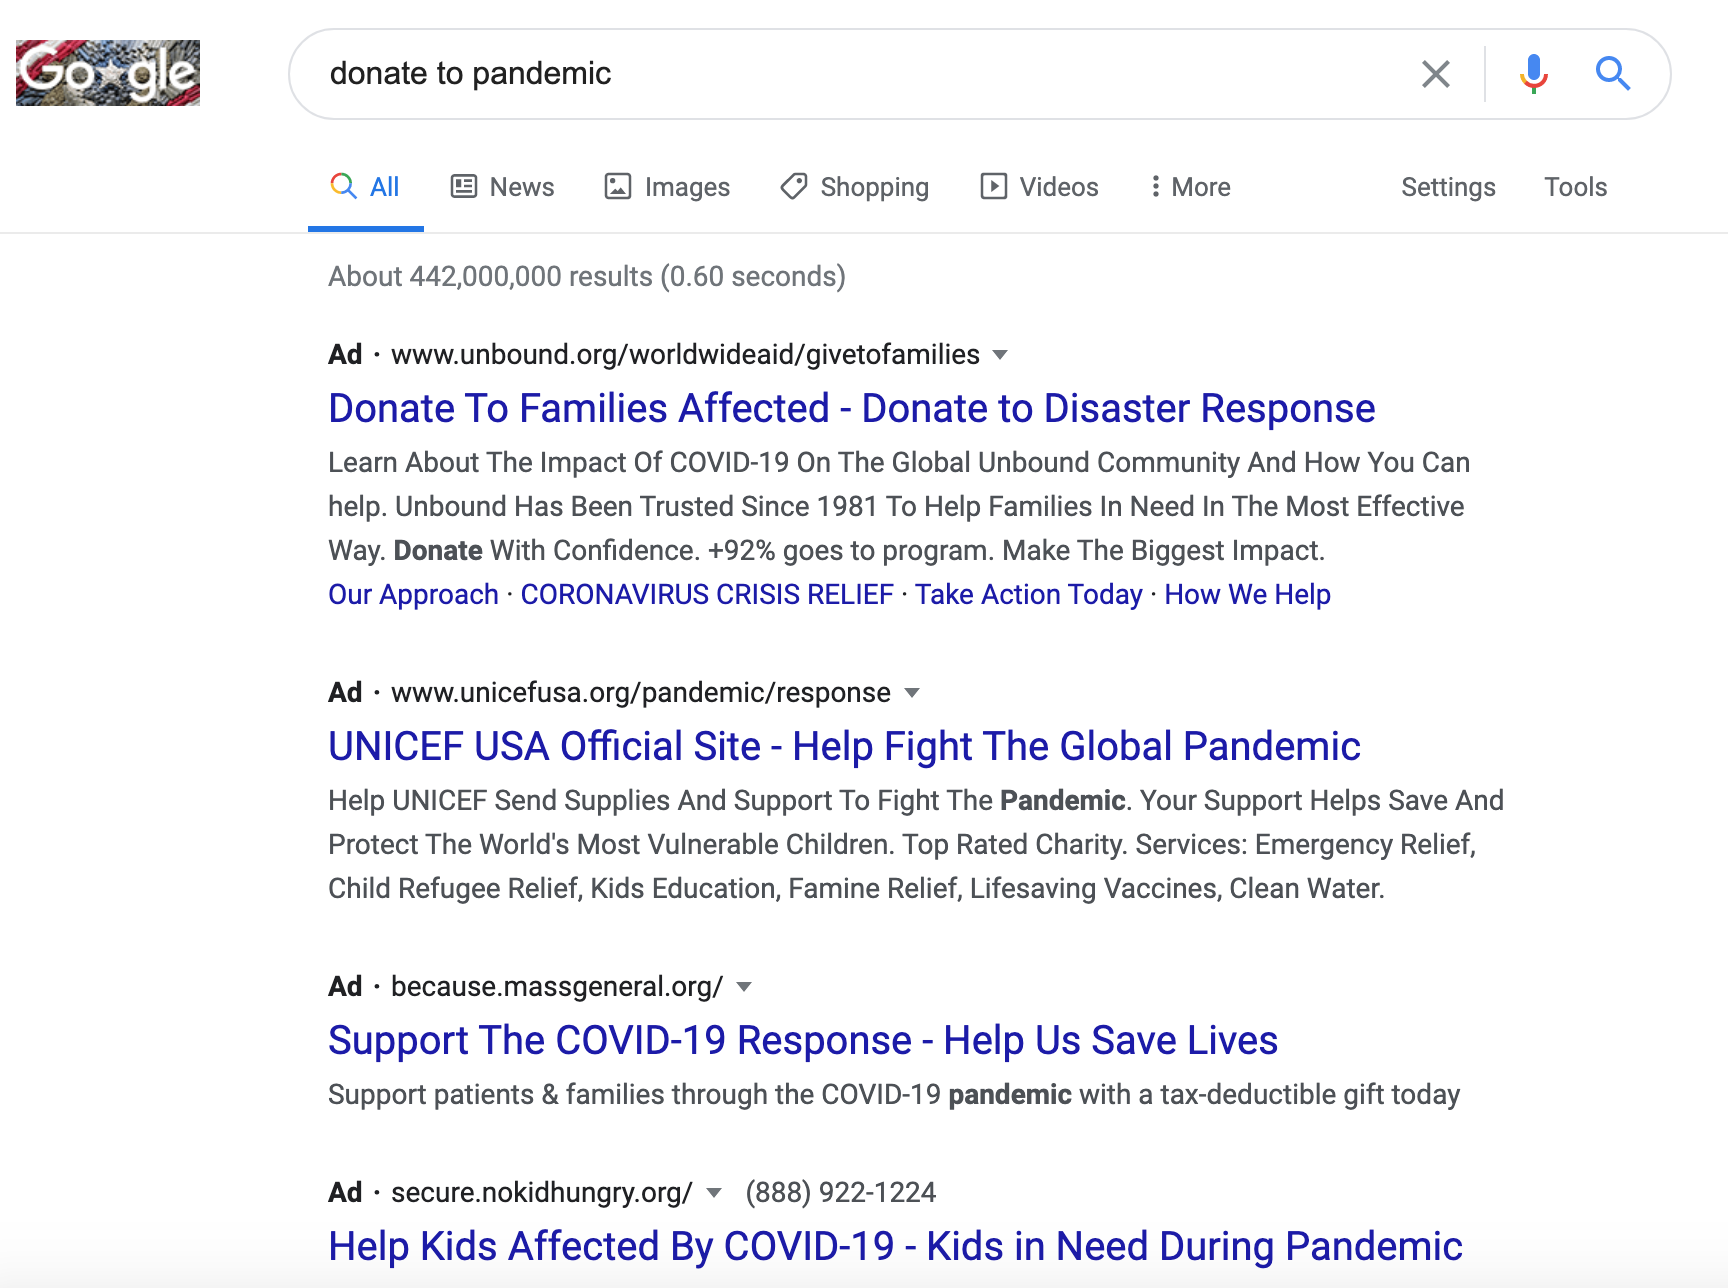Open the CORONAVIRUS CRISIS RELIEF sitelink
This screenshot has height=1288, width=1728.
[x=706, y=594]
